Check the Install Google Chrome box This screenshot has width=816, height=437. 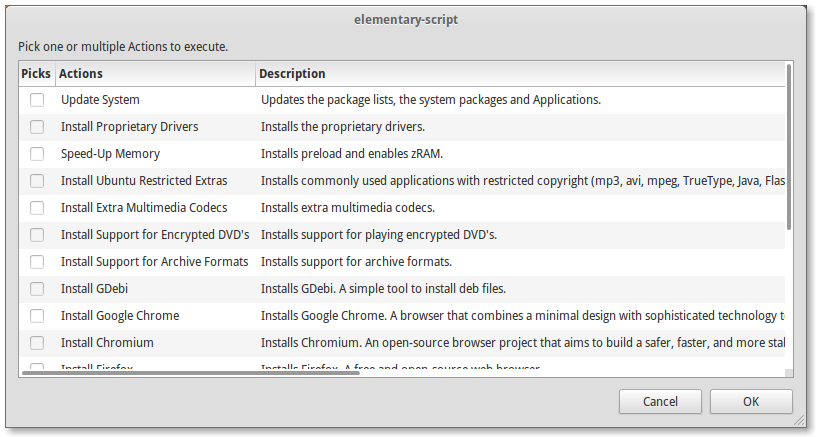37,316
